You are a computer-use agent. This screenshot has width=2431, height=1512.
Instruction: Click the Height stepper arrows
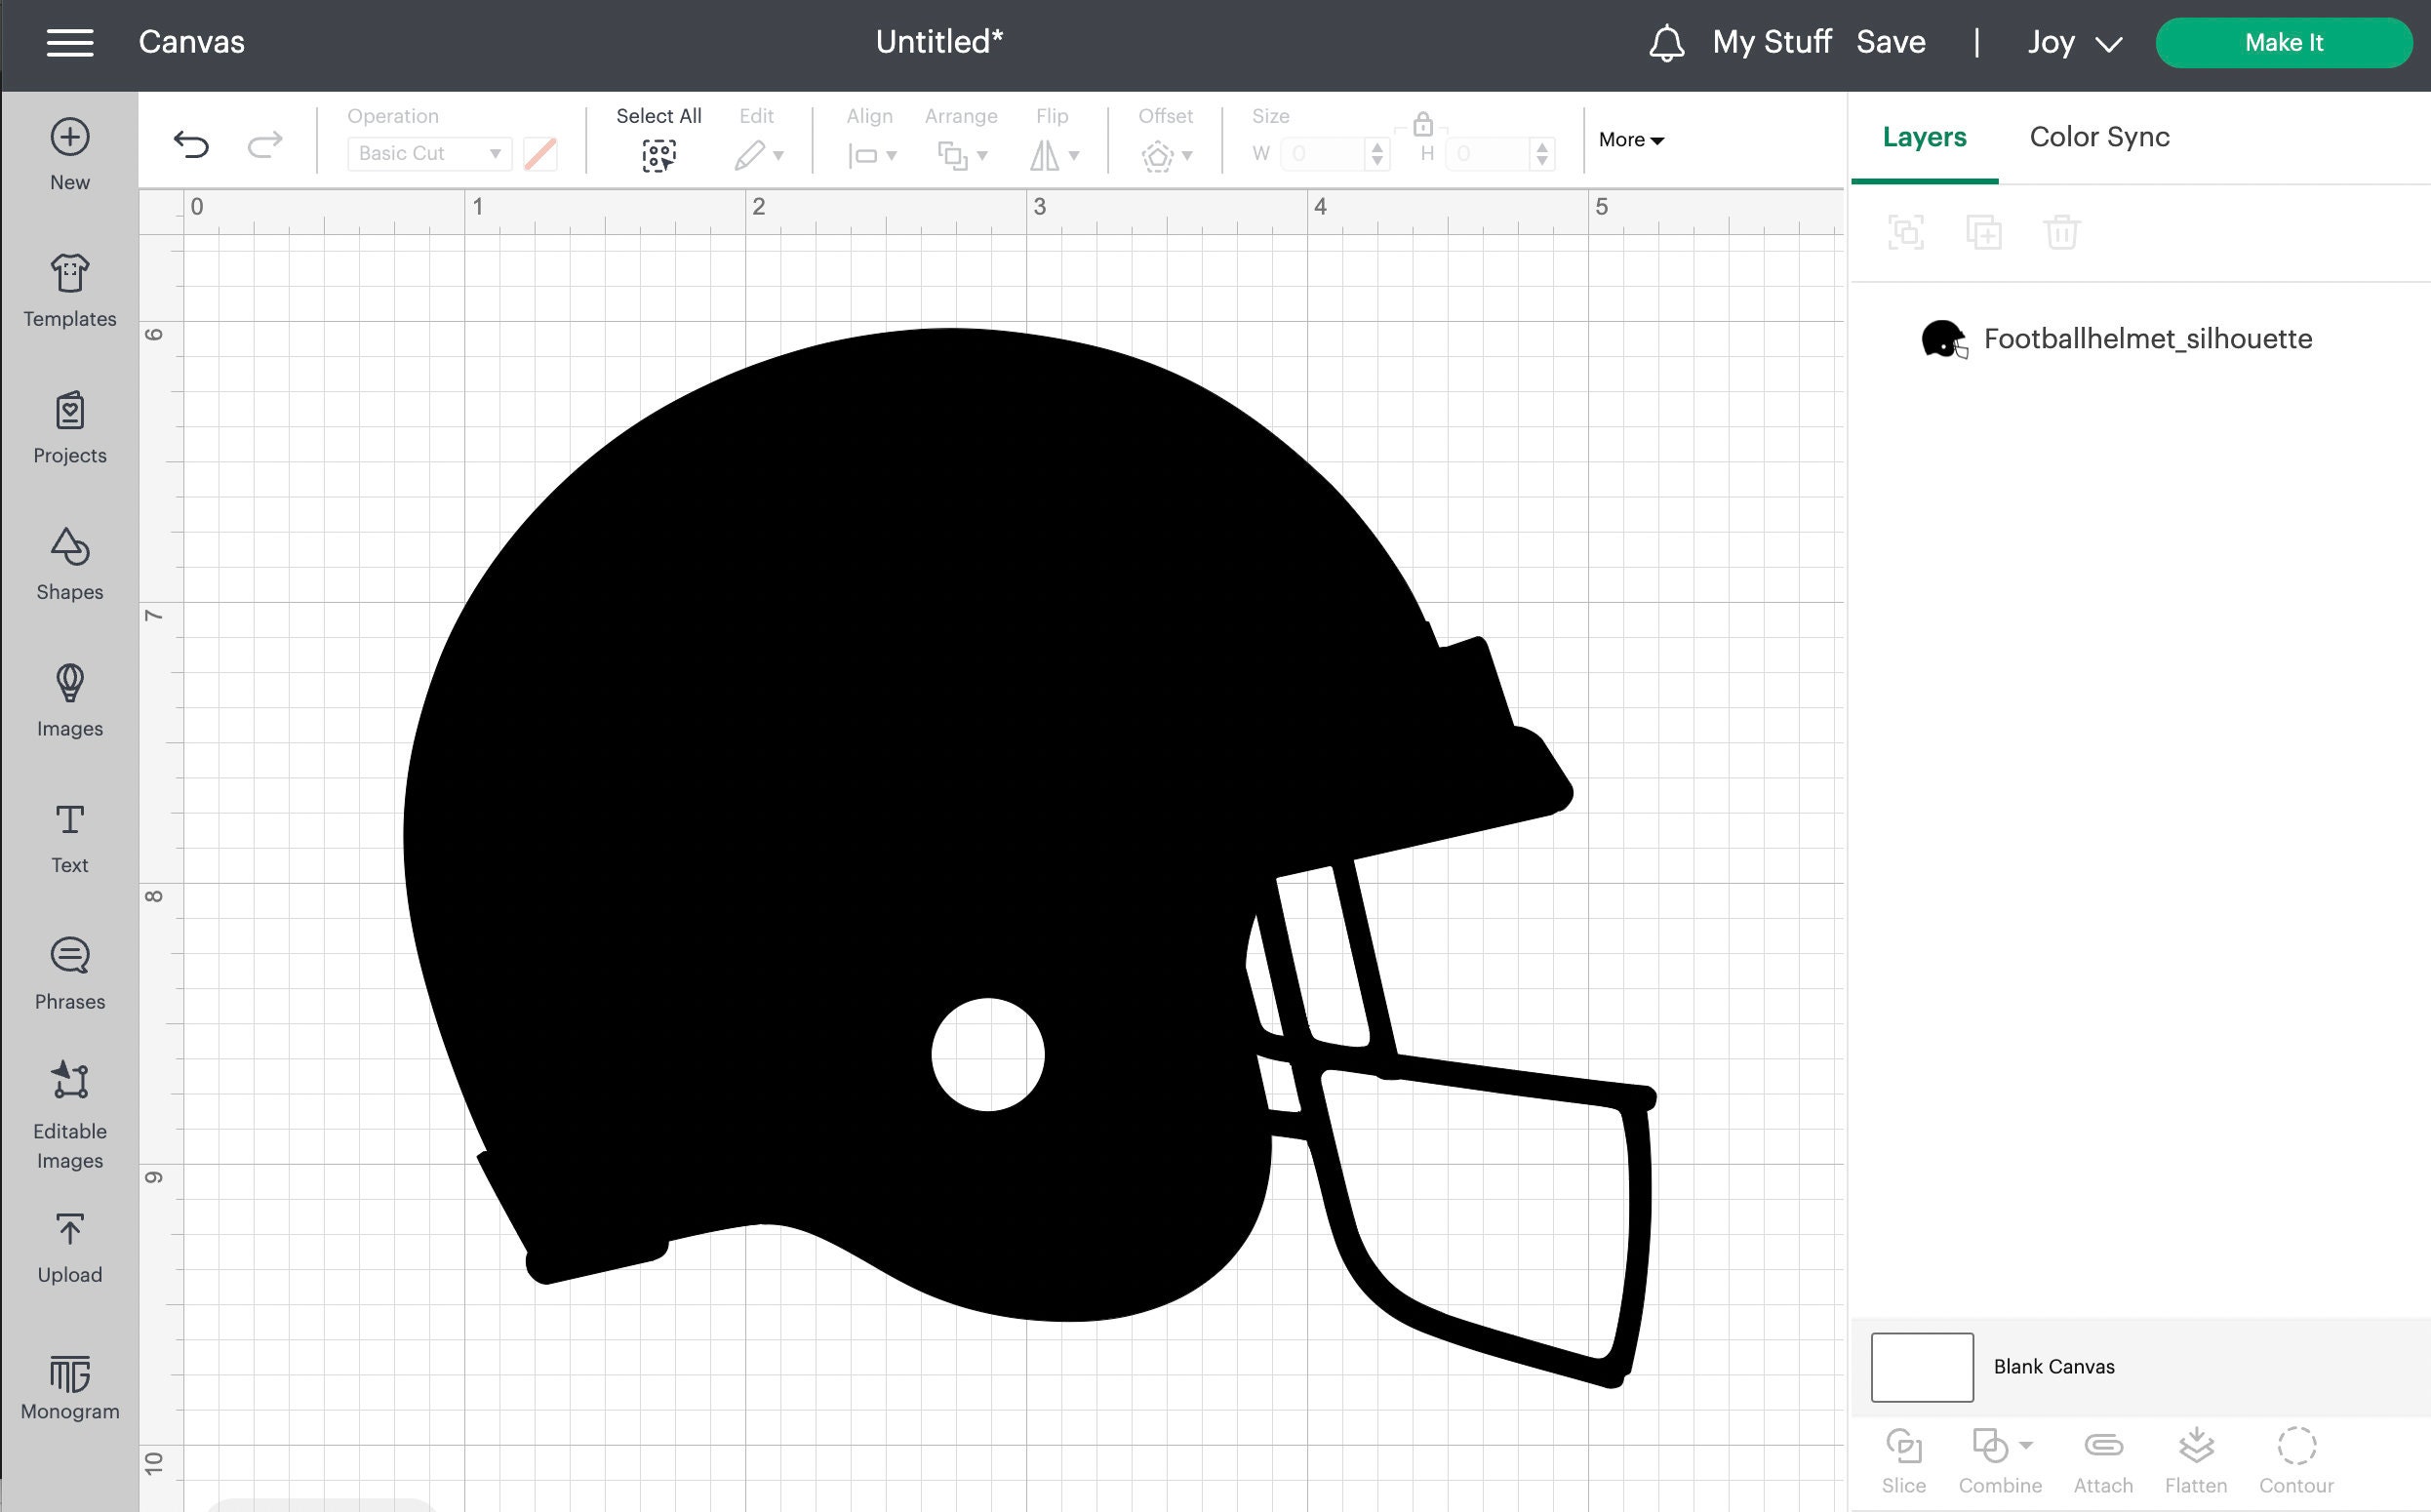coord(1542,154)
